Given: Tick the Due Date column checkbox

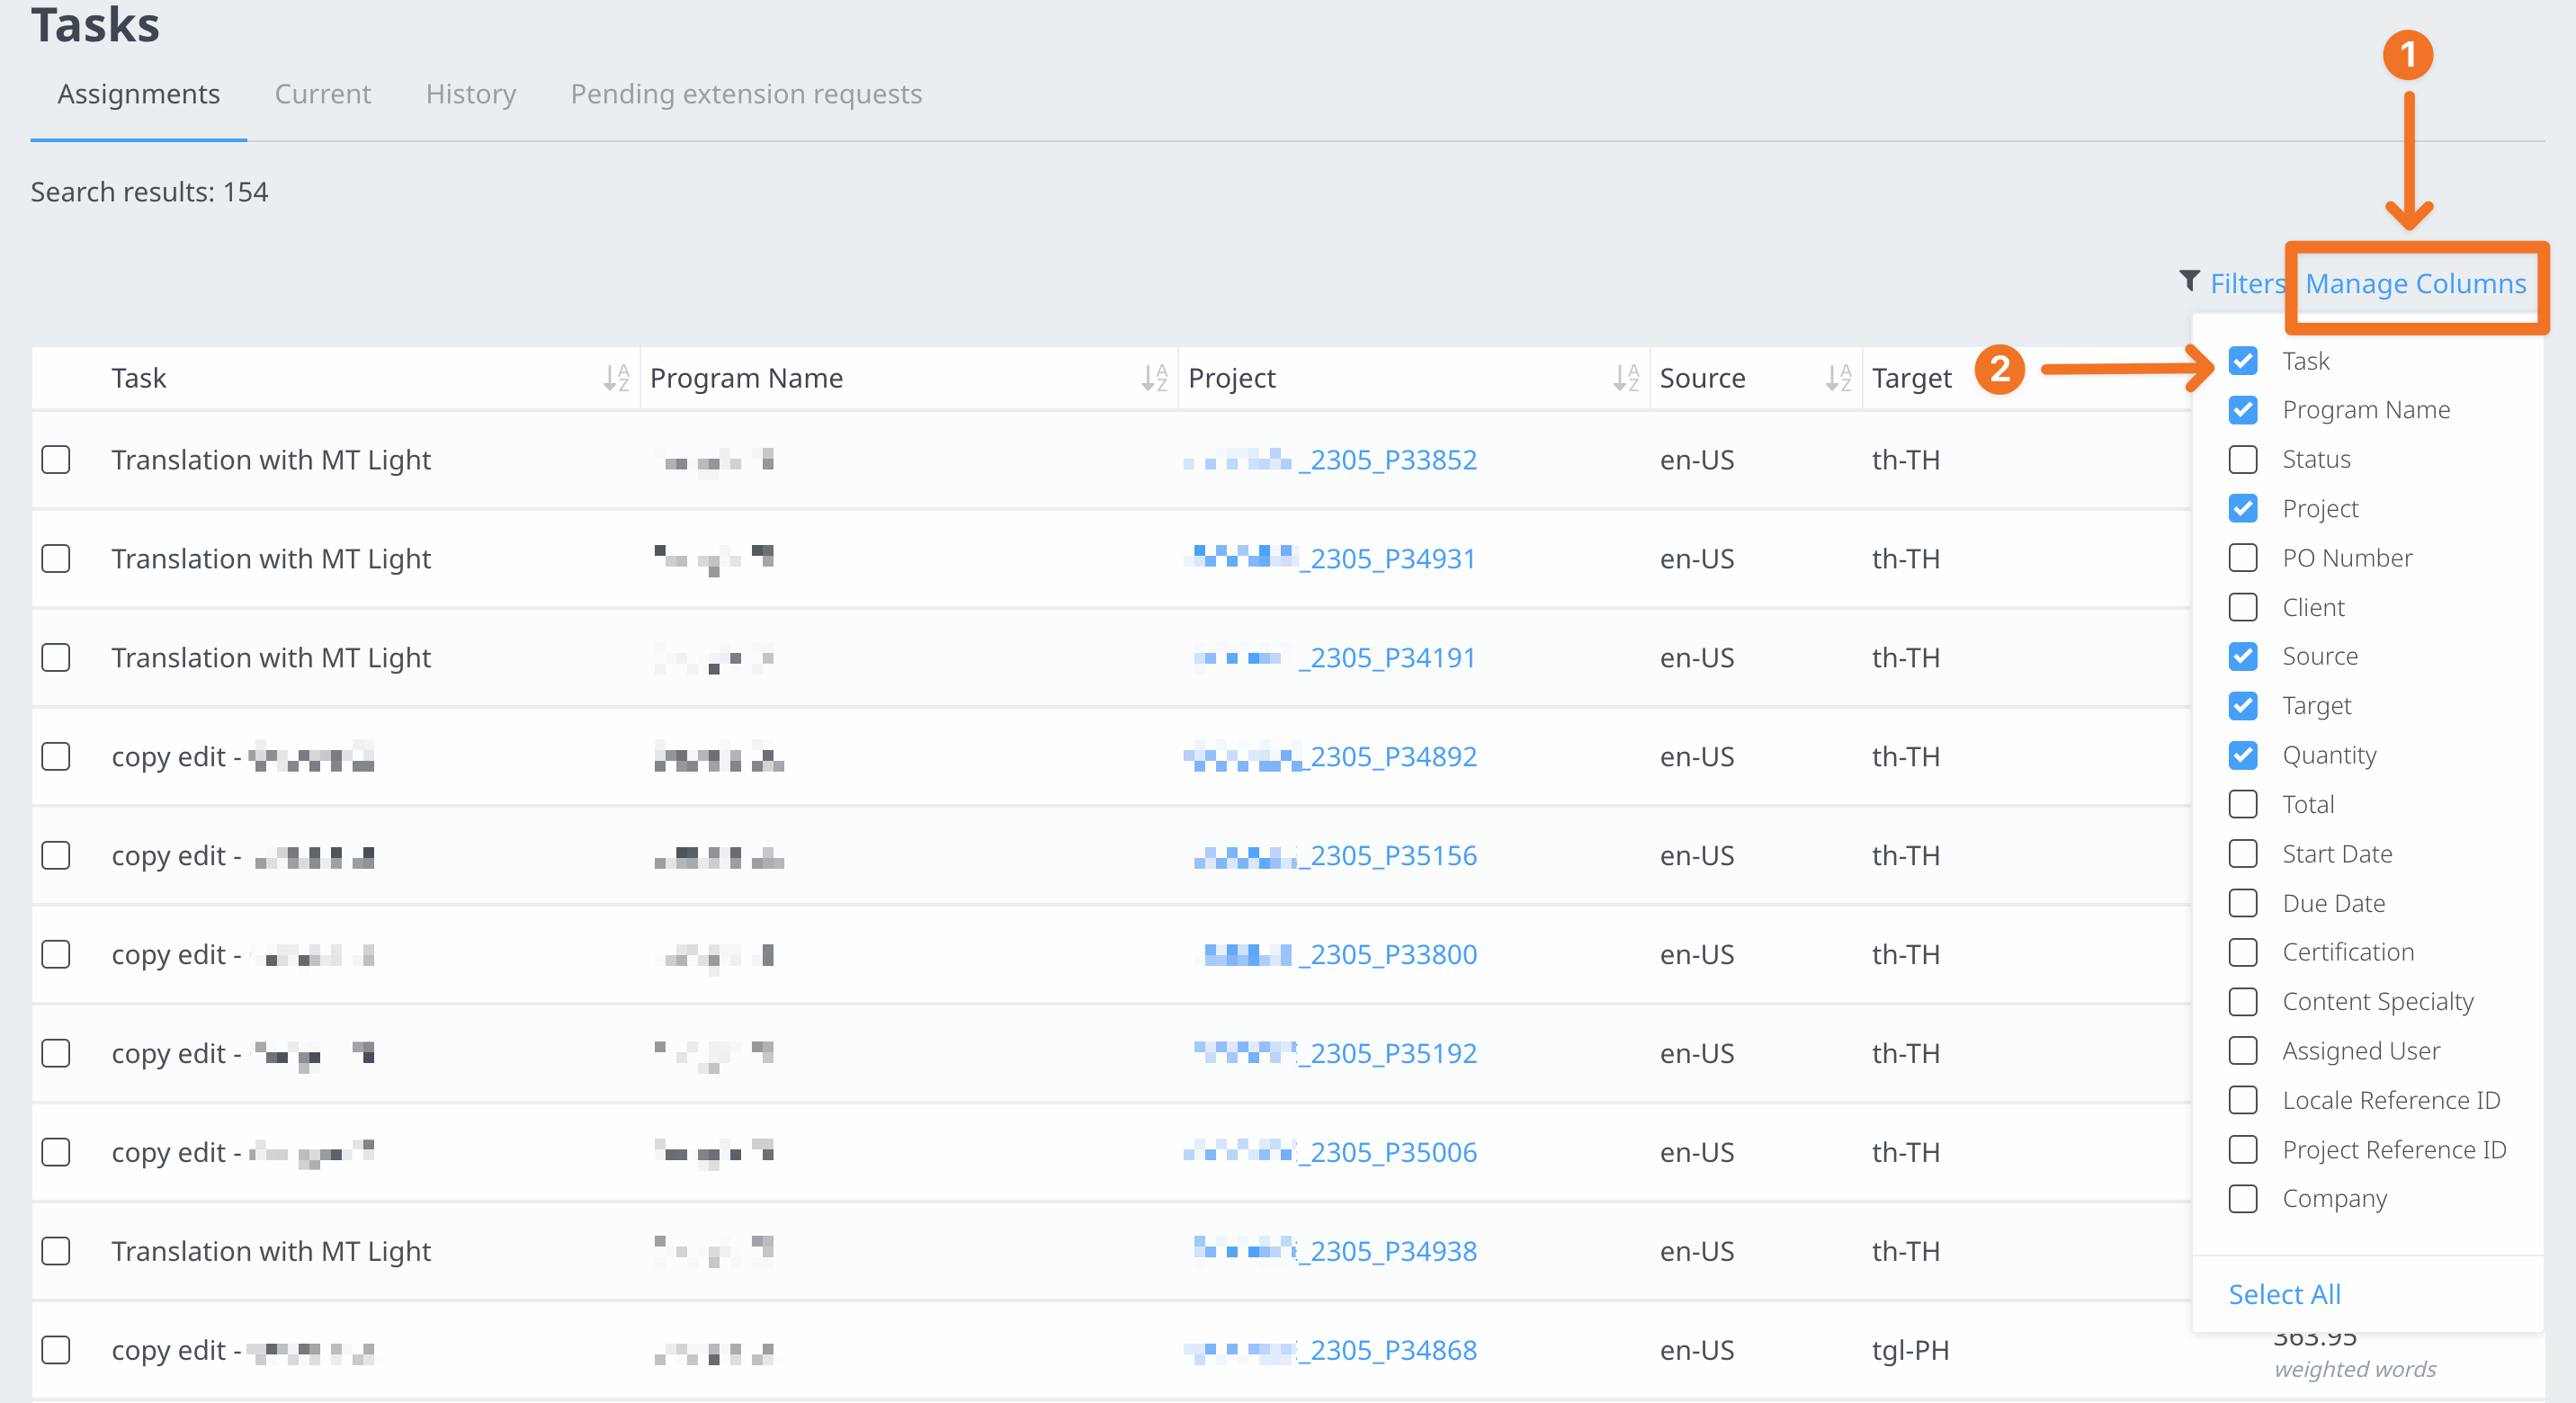Looking at the screenshot, I should pyautogui.click(x=2243, y=903).
